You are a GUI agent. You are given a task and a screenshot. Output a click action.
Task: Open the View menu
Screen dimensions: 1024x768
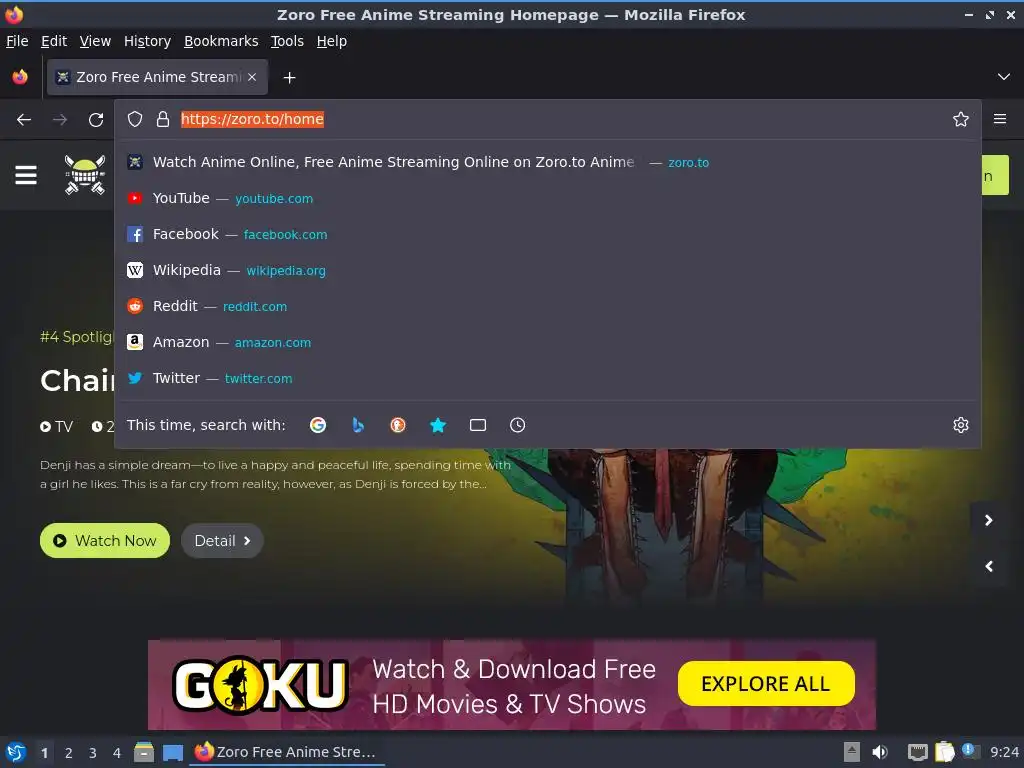tap(95, 41)
